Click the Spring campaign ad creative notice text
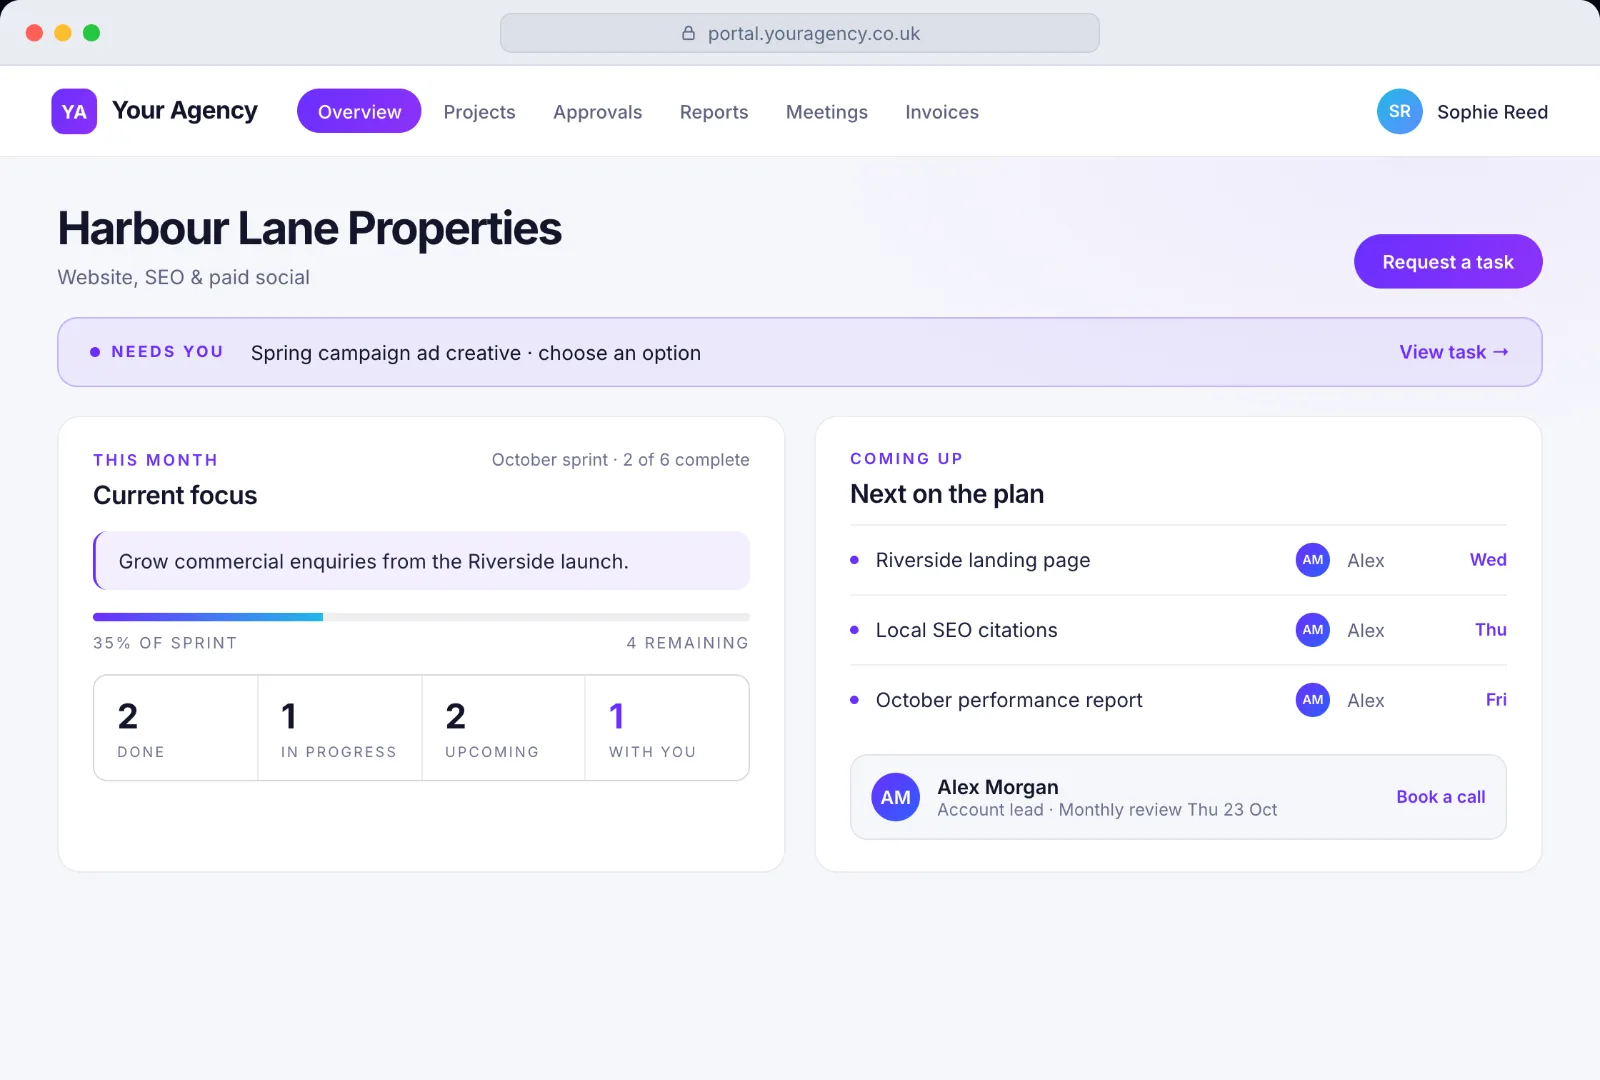Viewport: 1600px width, 1080px height. coord(476,353)
